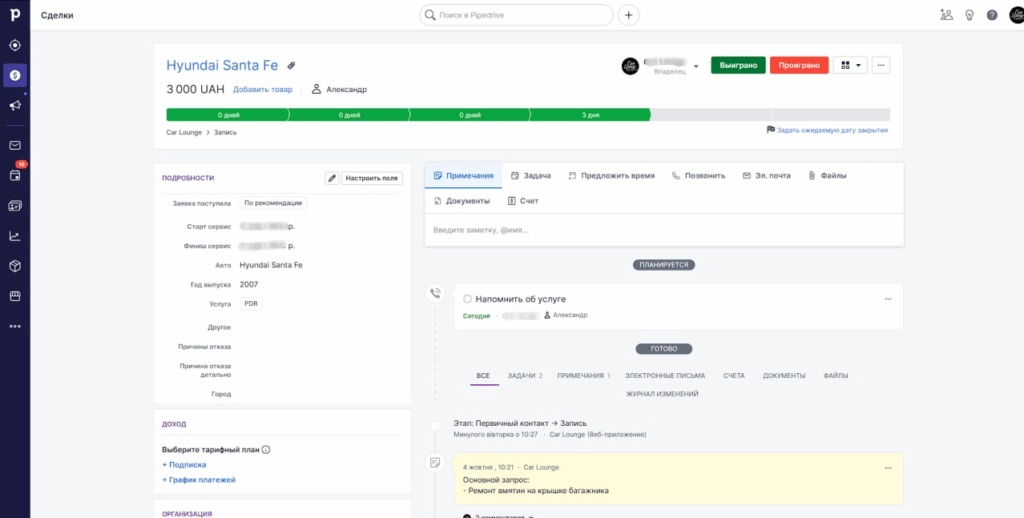Open Marketplace store icon in sidebar

pos(14,296)
